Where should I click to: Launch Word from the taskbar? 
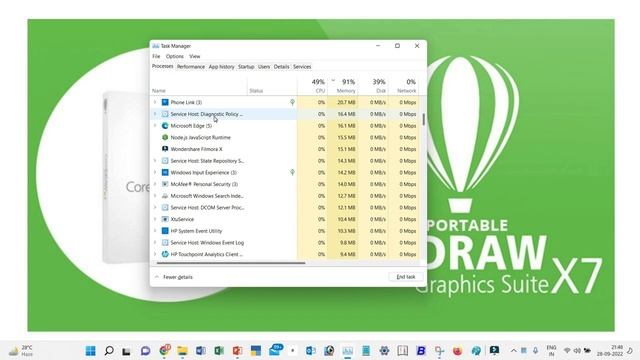point(200,351)
